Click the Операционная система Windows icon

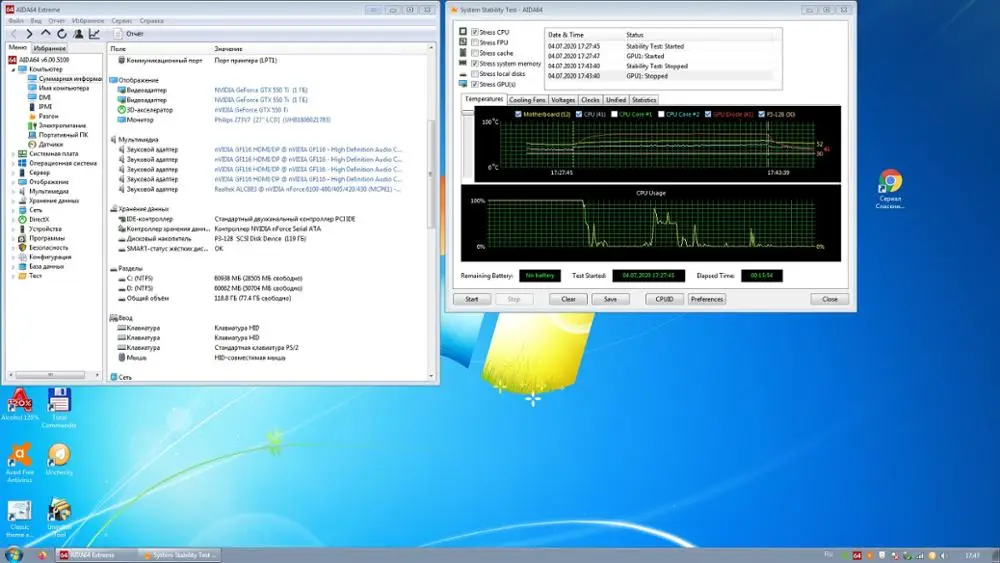click(22, 163)
